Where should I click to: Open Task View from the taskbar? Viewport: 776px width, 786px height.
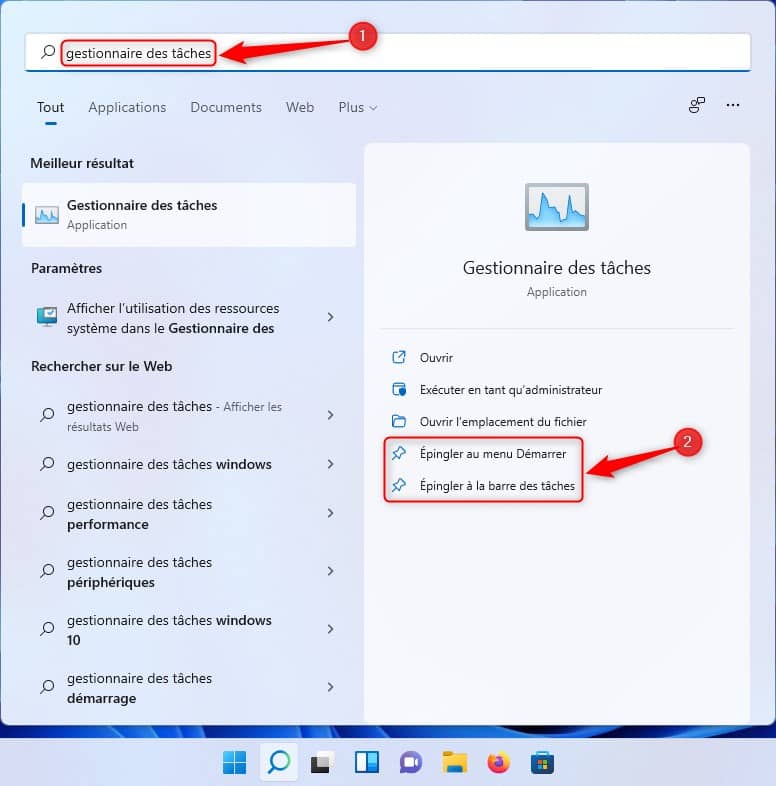click(322, 763)
